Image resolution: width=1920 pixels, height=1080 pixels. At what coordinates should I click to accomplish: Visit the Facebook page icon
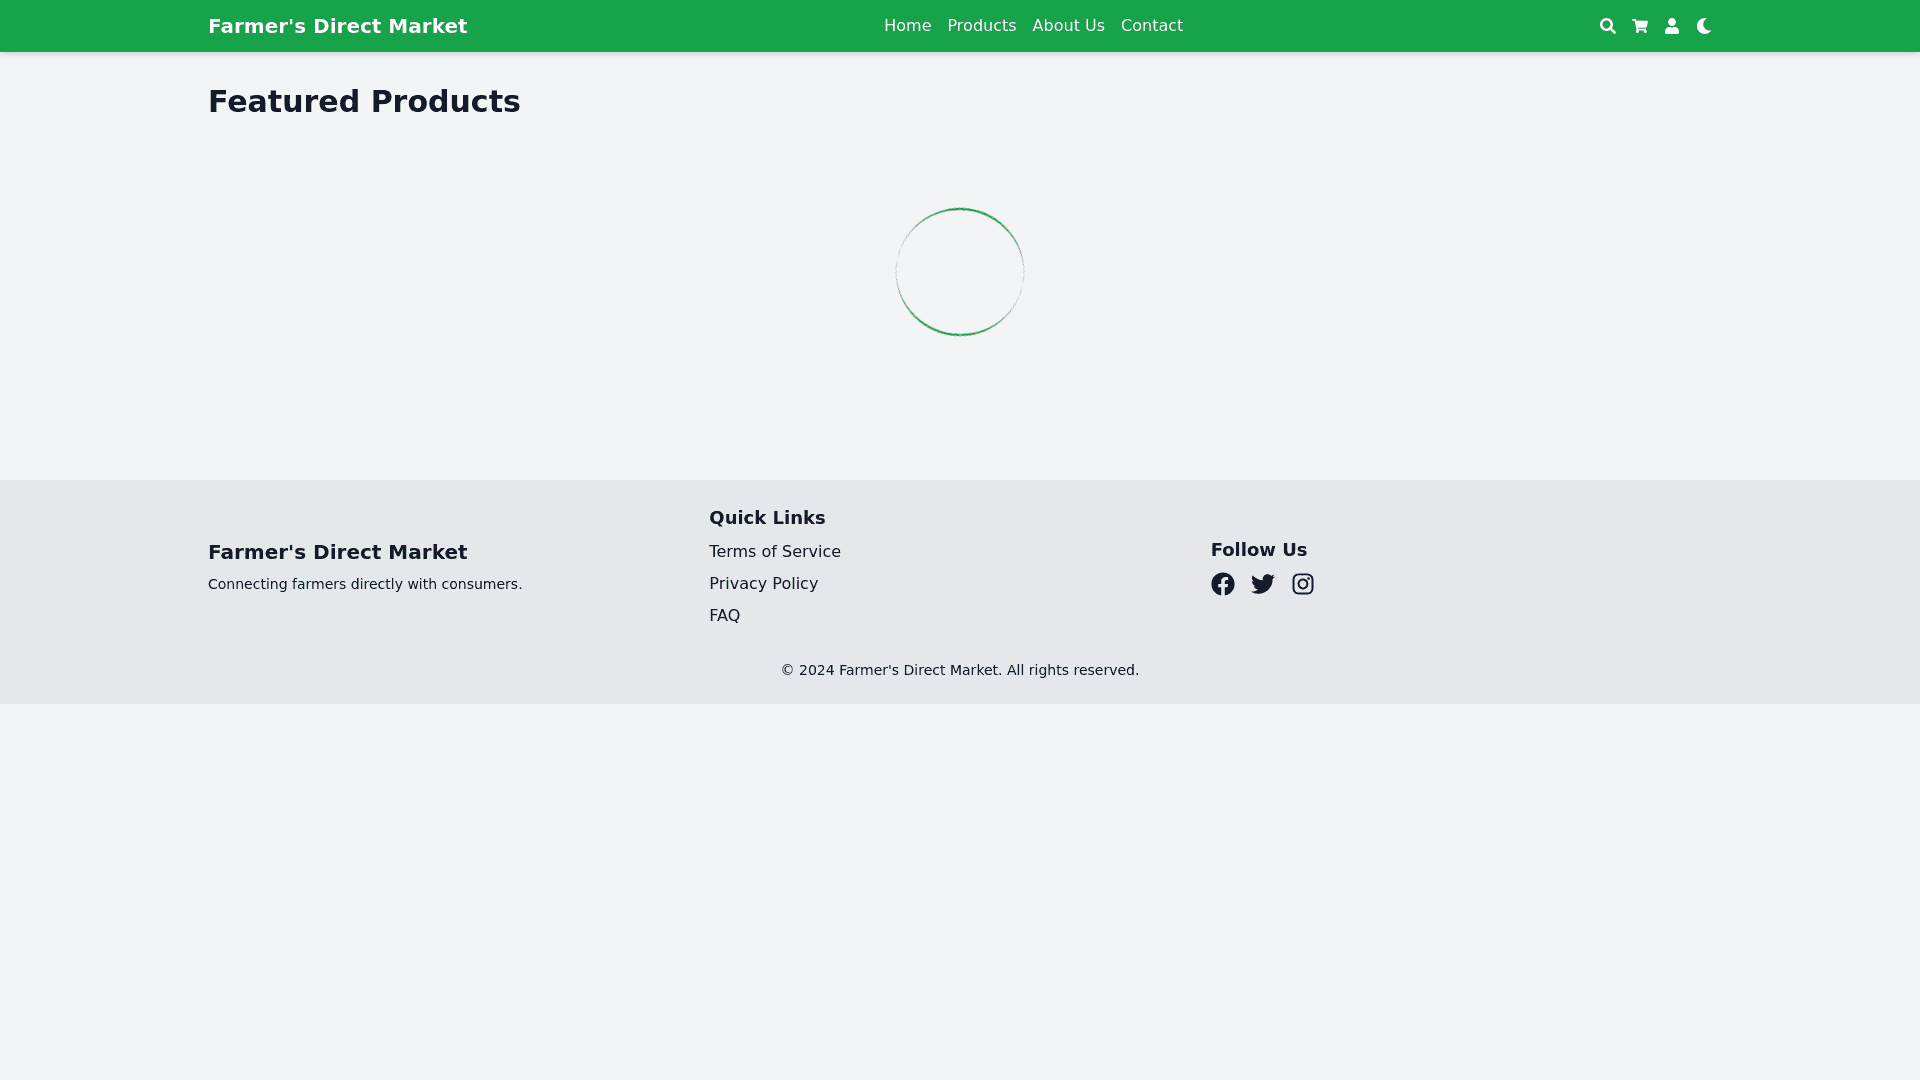click(1222, 584)
